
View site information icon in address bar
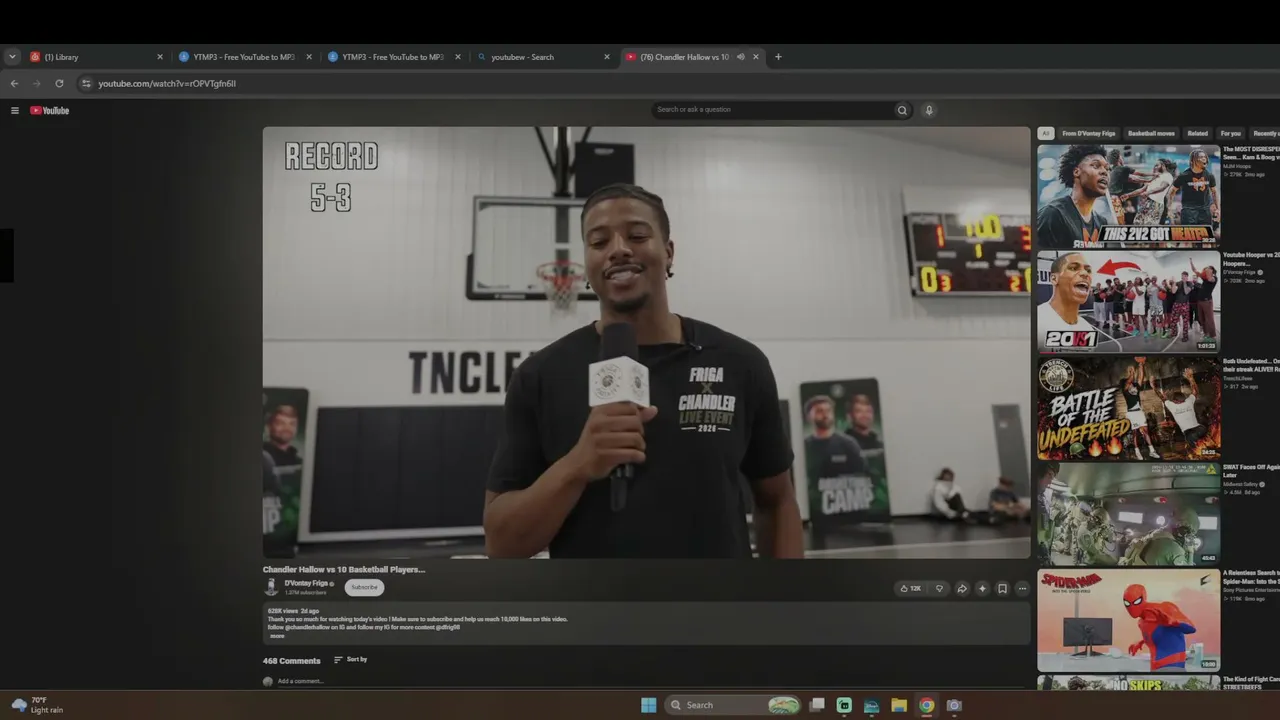(x=86, y=84)
